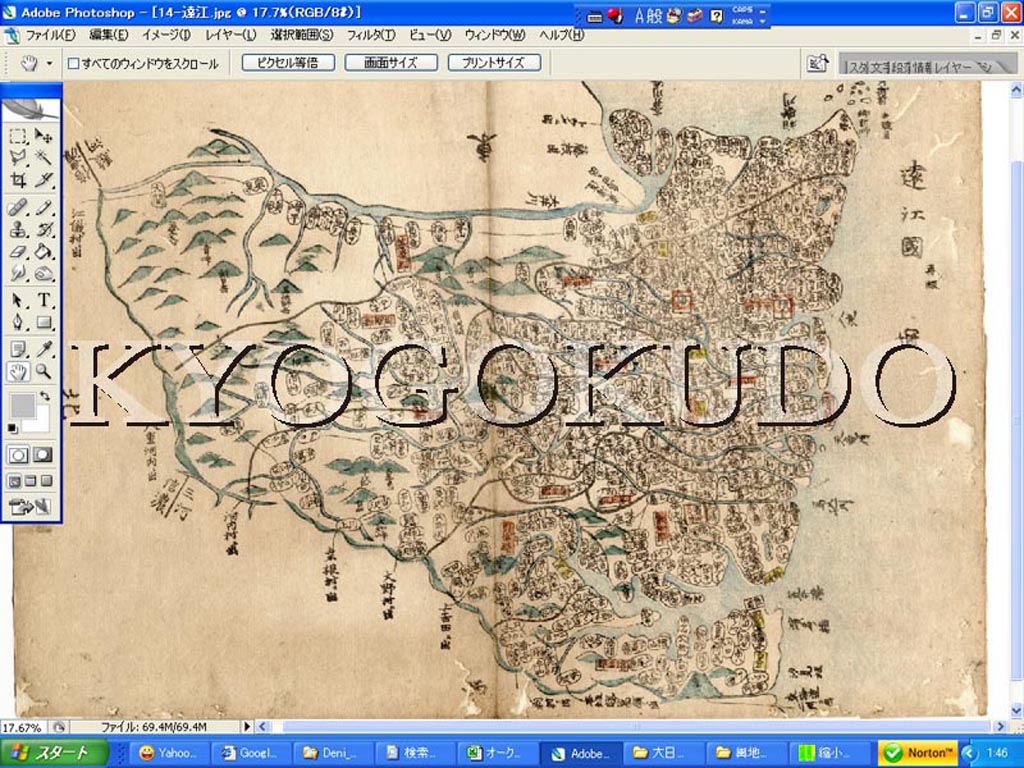Open the 編集(E) menu
1024x768 pixels.
[x=108, y=35]
